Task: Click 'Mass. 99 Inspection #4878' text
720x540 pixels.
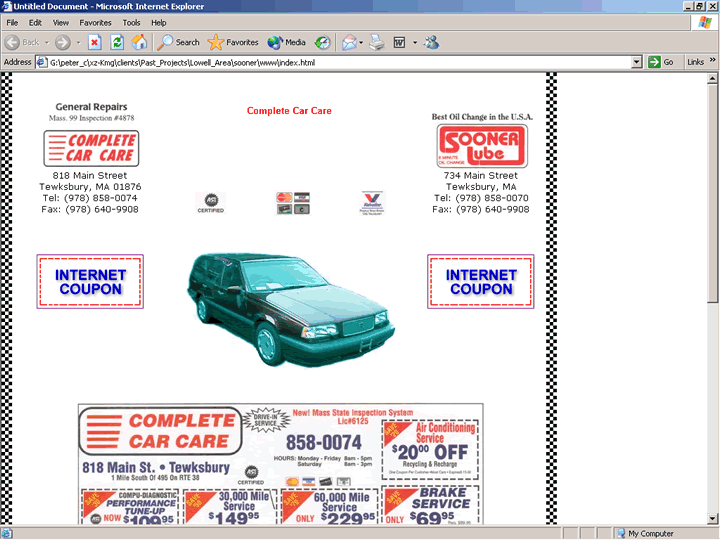Action: point(91,118)
